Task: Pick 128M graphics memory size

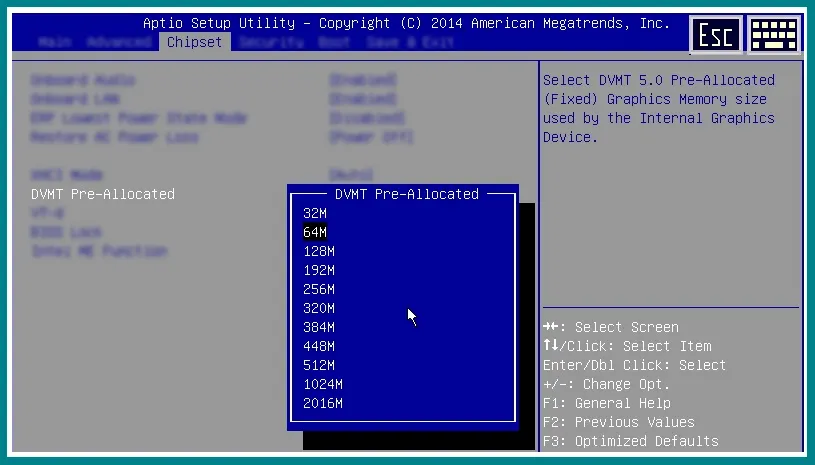Action: tap(319, 251)
